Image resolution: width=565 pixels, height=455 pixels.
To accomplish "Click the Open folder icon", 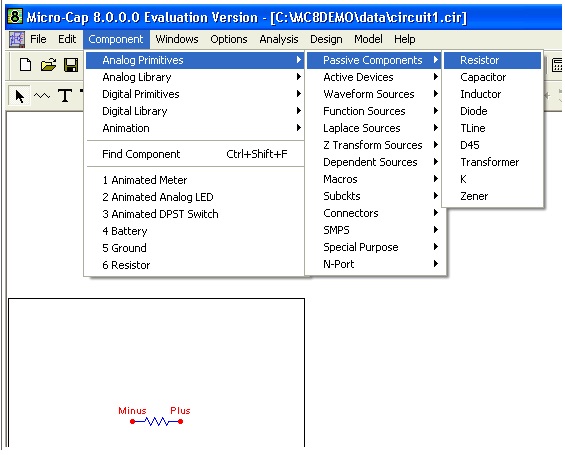I will (x=48, y=65).
